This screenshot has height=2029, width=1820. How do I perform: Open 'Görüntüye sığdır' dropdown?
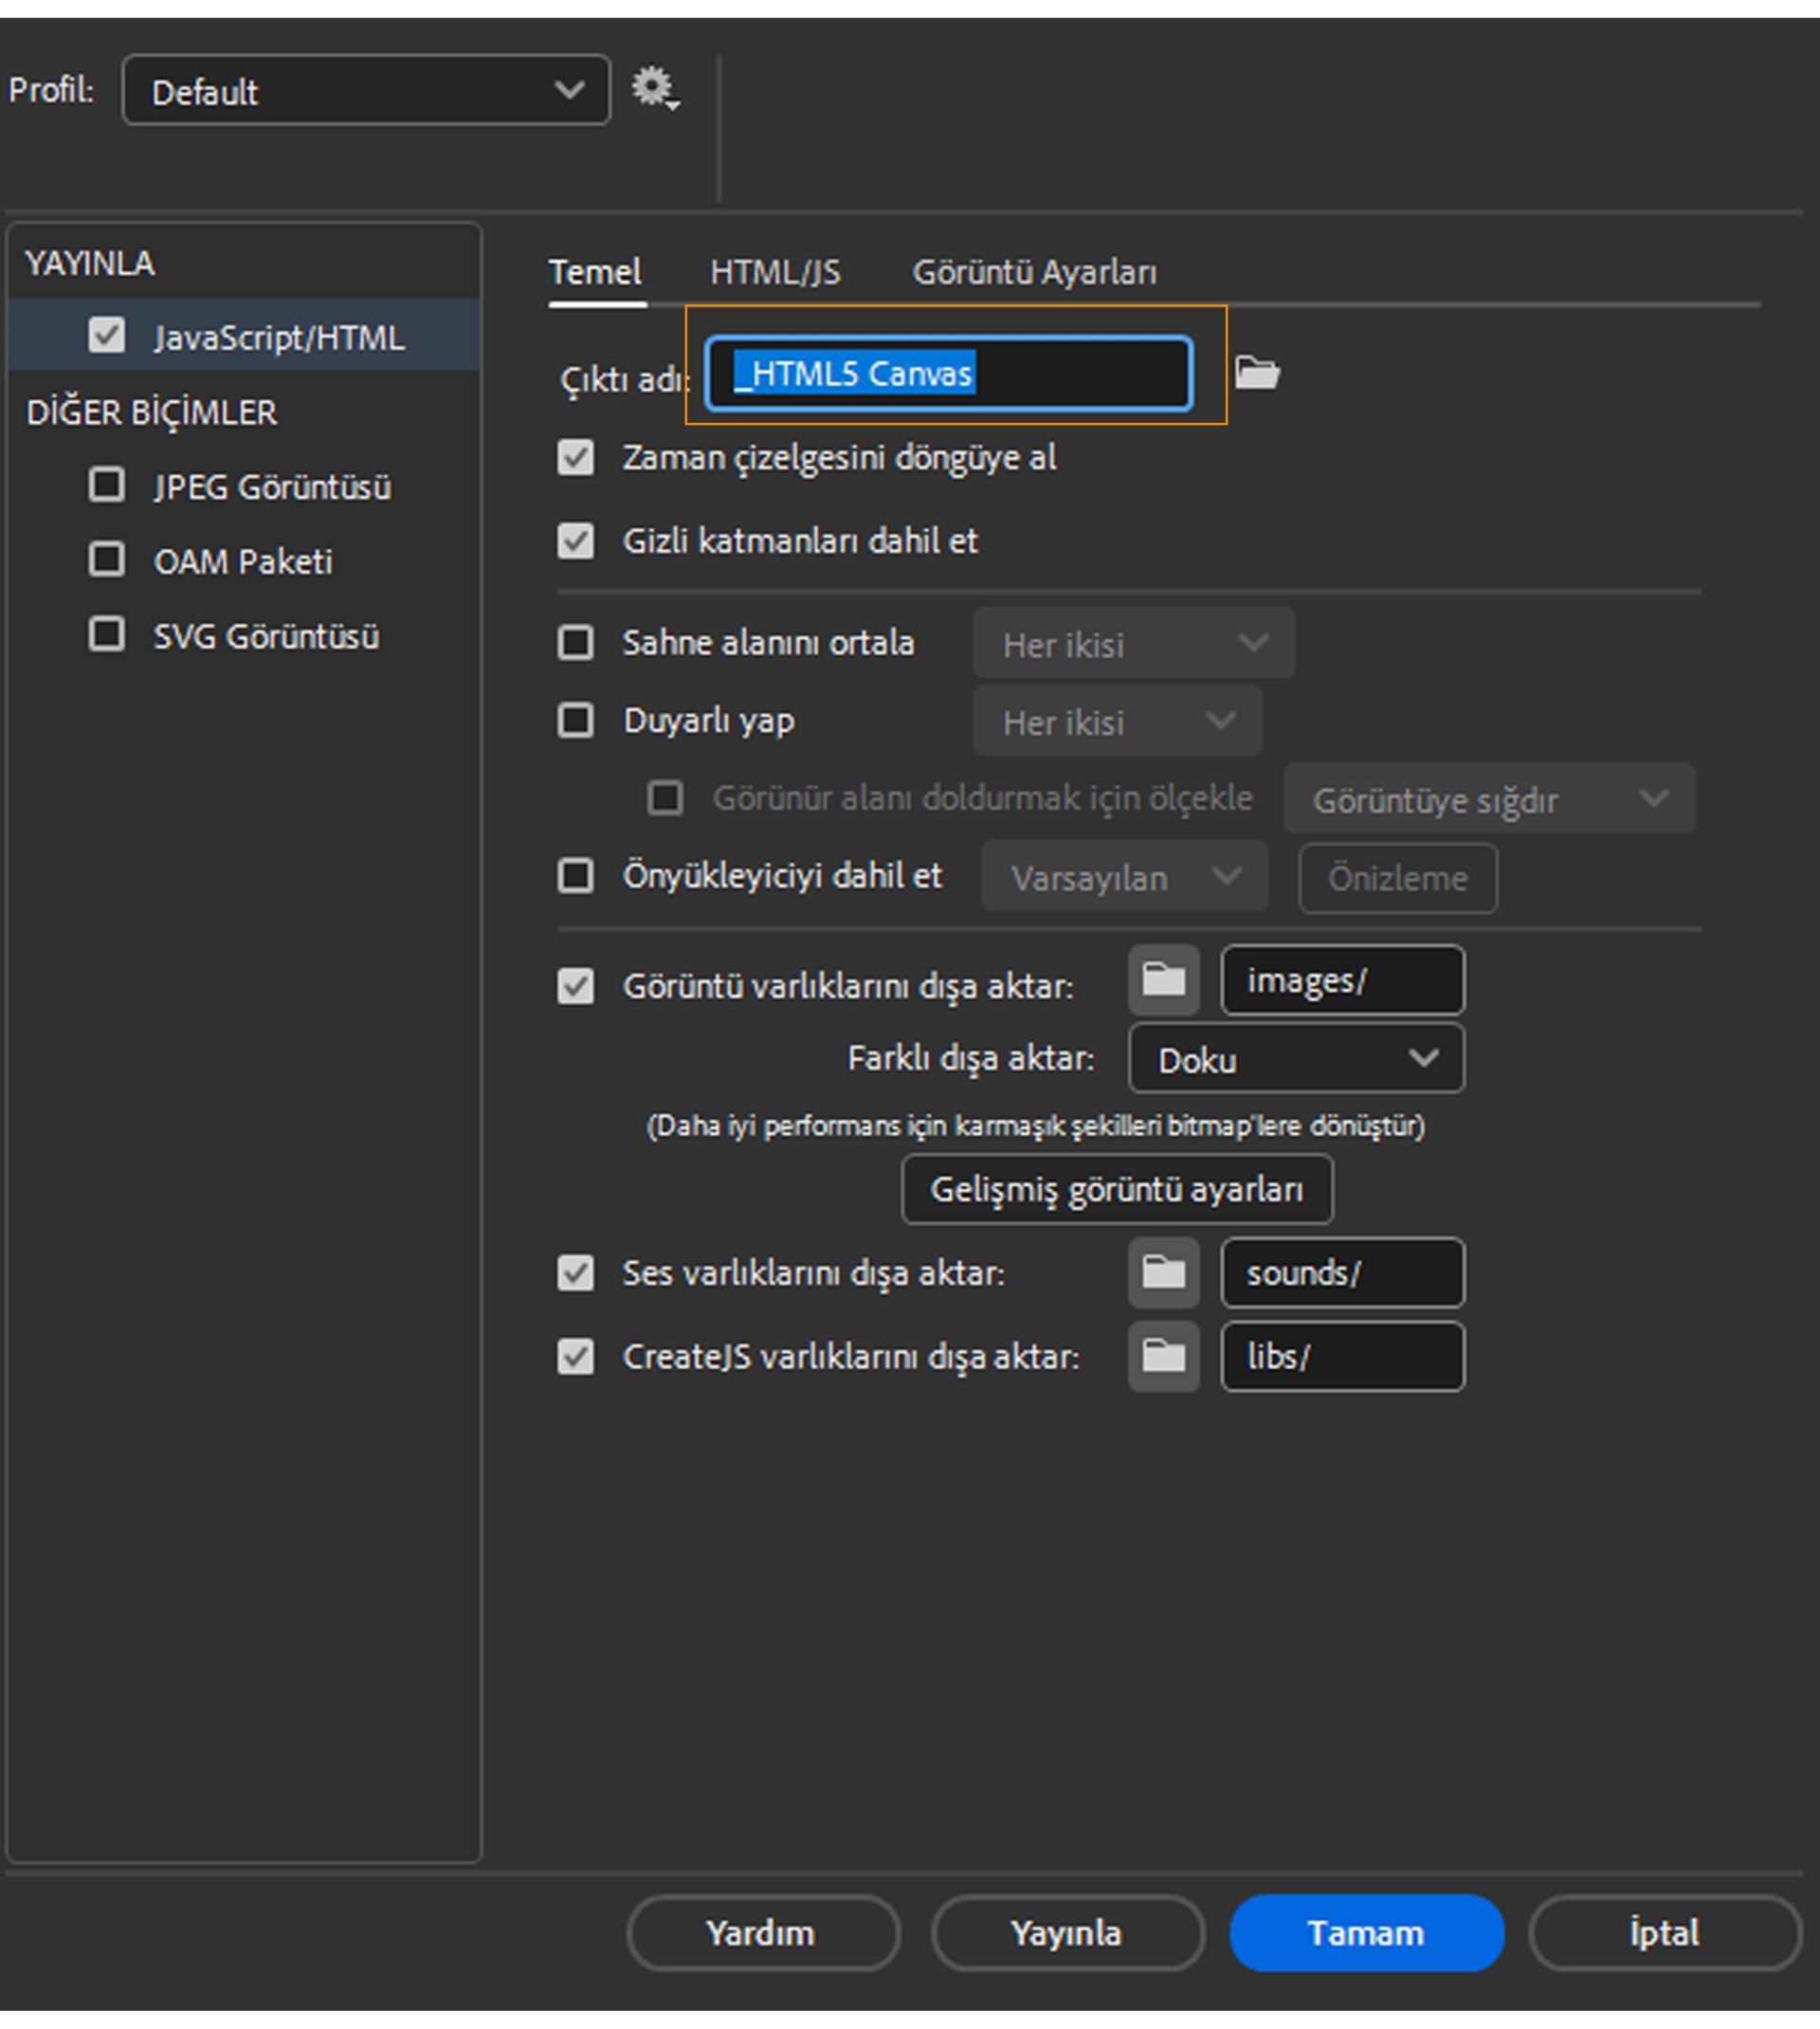pyautogui.click(x=1489, y=798)
